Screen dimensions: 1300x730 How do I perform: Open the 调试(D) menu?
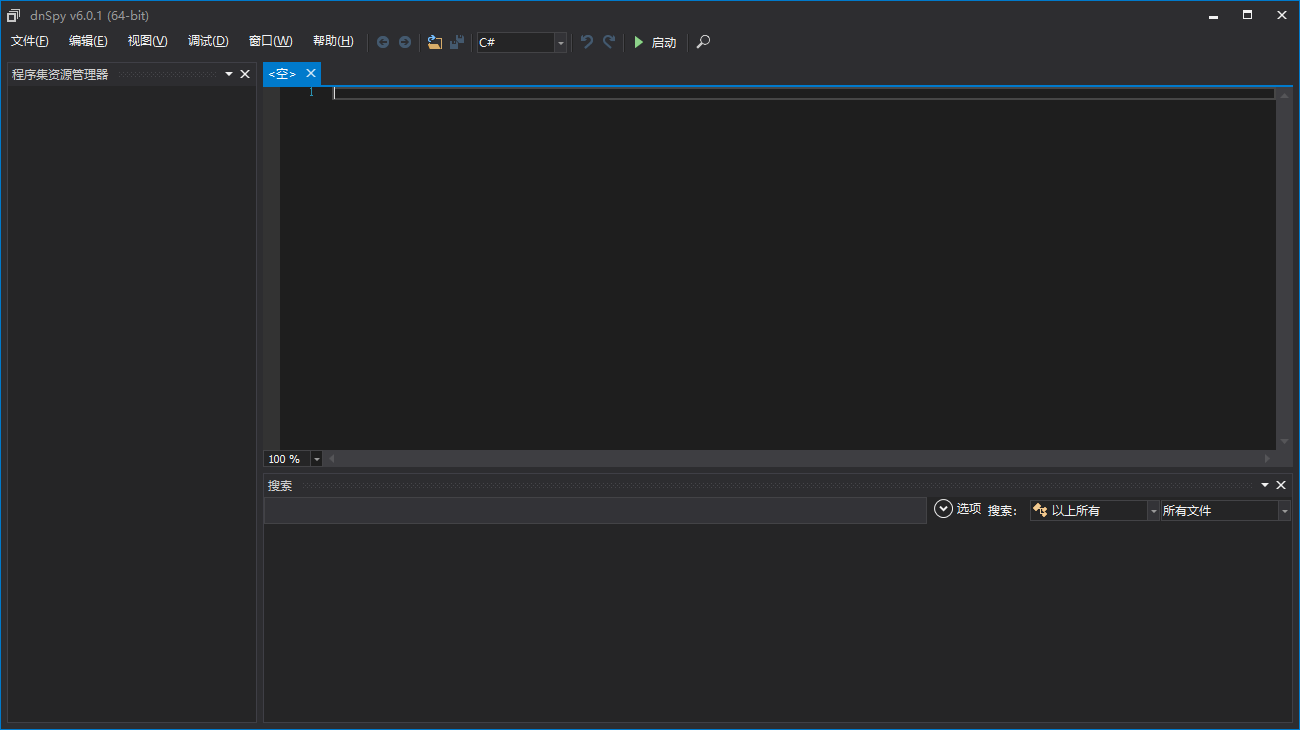pyautogui.click(x=208, y=41)
